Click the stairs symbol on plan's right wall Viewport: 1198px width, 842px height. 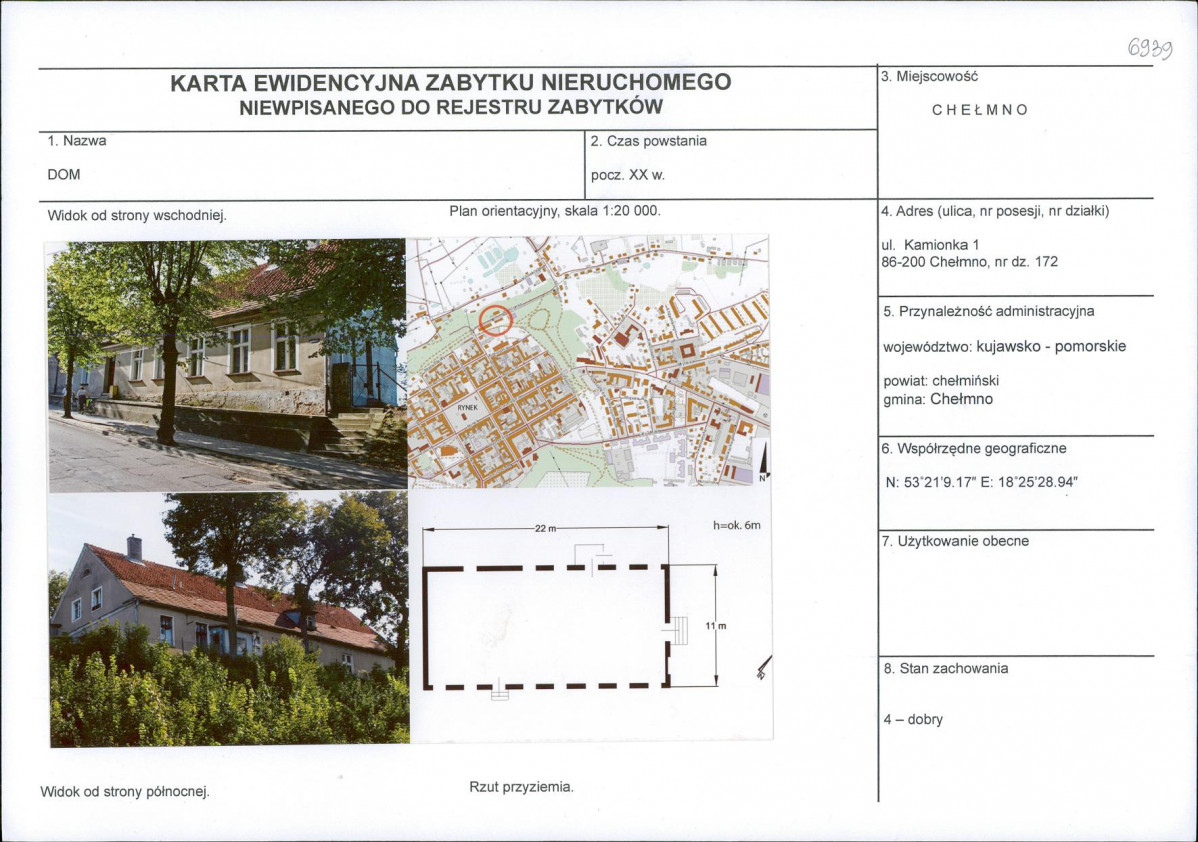[x=678, y=630]
